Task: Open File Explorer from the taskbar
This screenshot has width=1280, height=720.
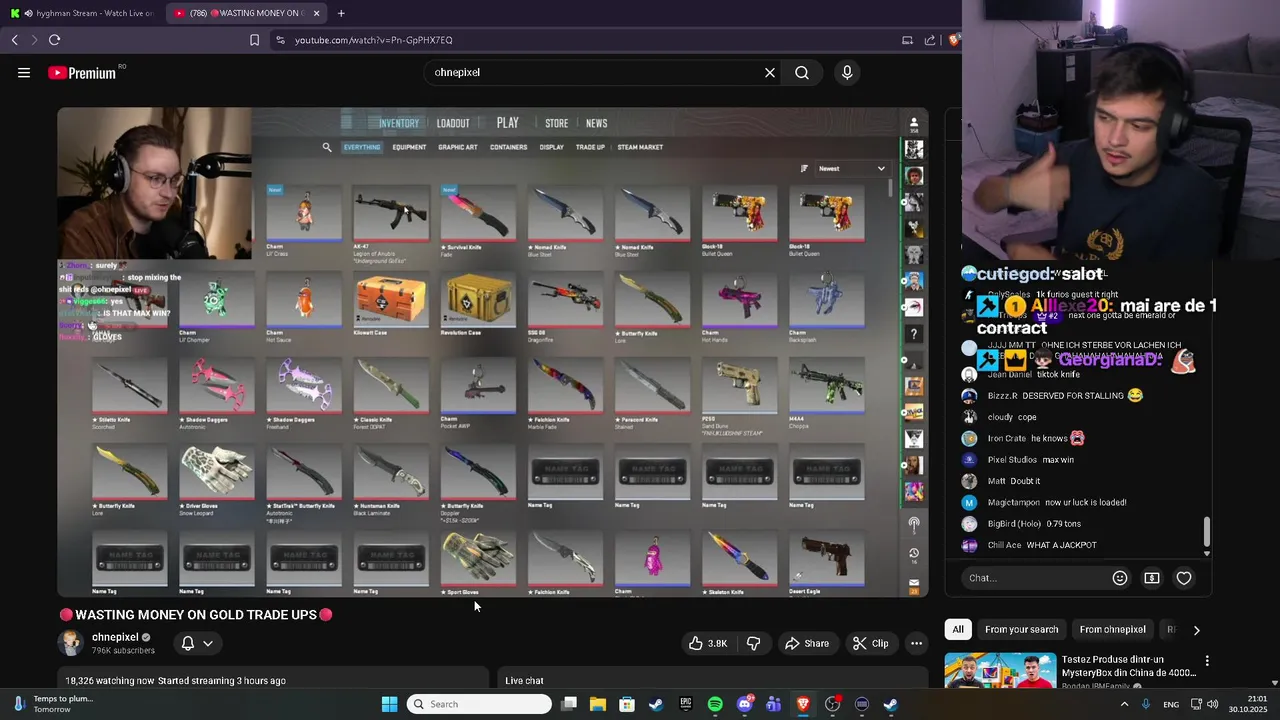Action: click(x=598, y=704)
